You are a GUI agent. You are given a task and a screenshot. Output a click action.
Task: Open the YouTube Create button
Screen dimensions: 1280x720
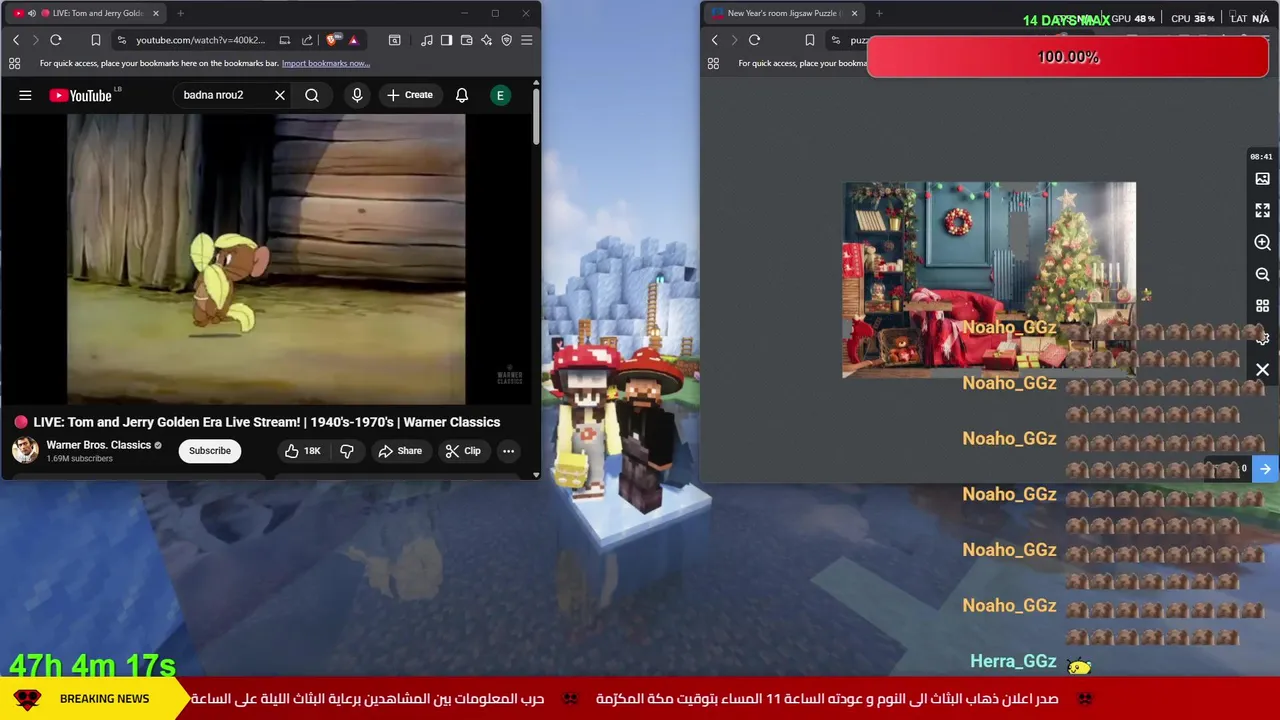pyautogui.click(x=410, y=95)
